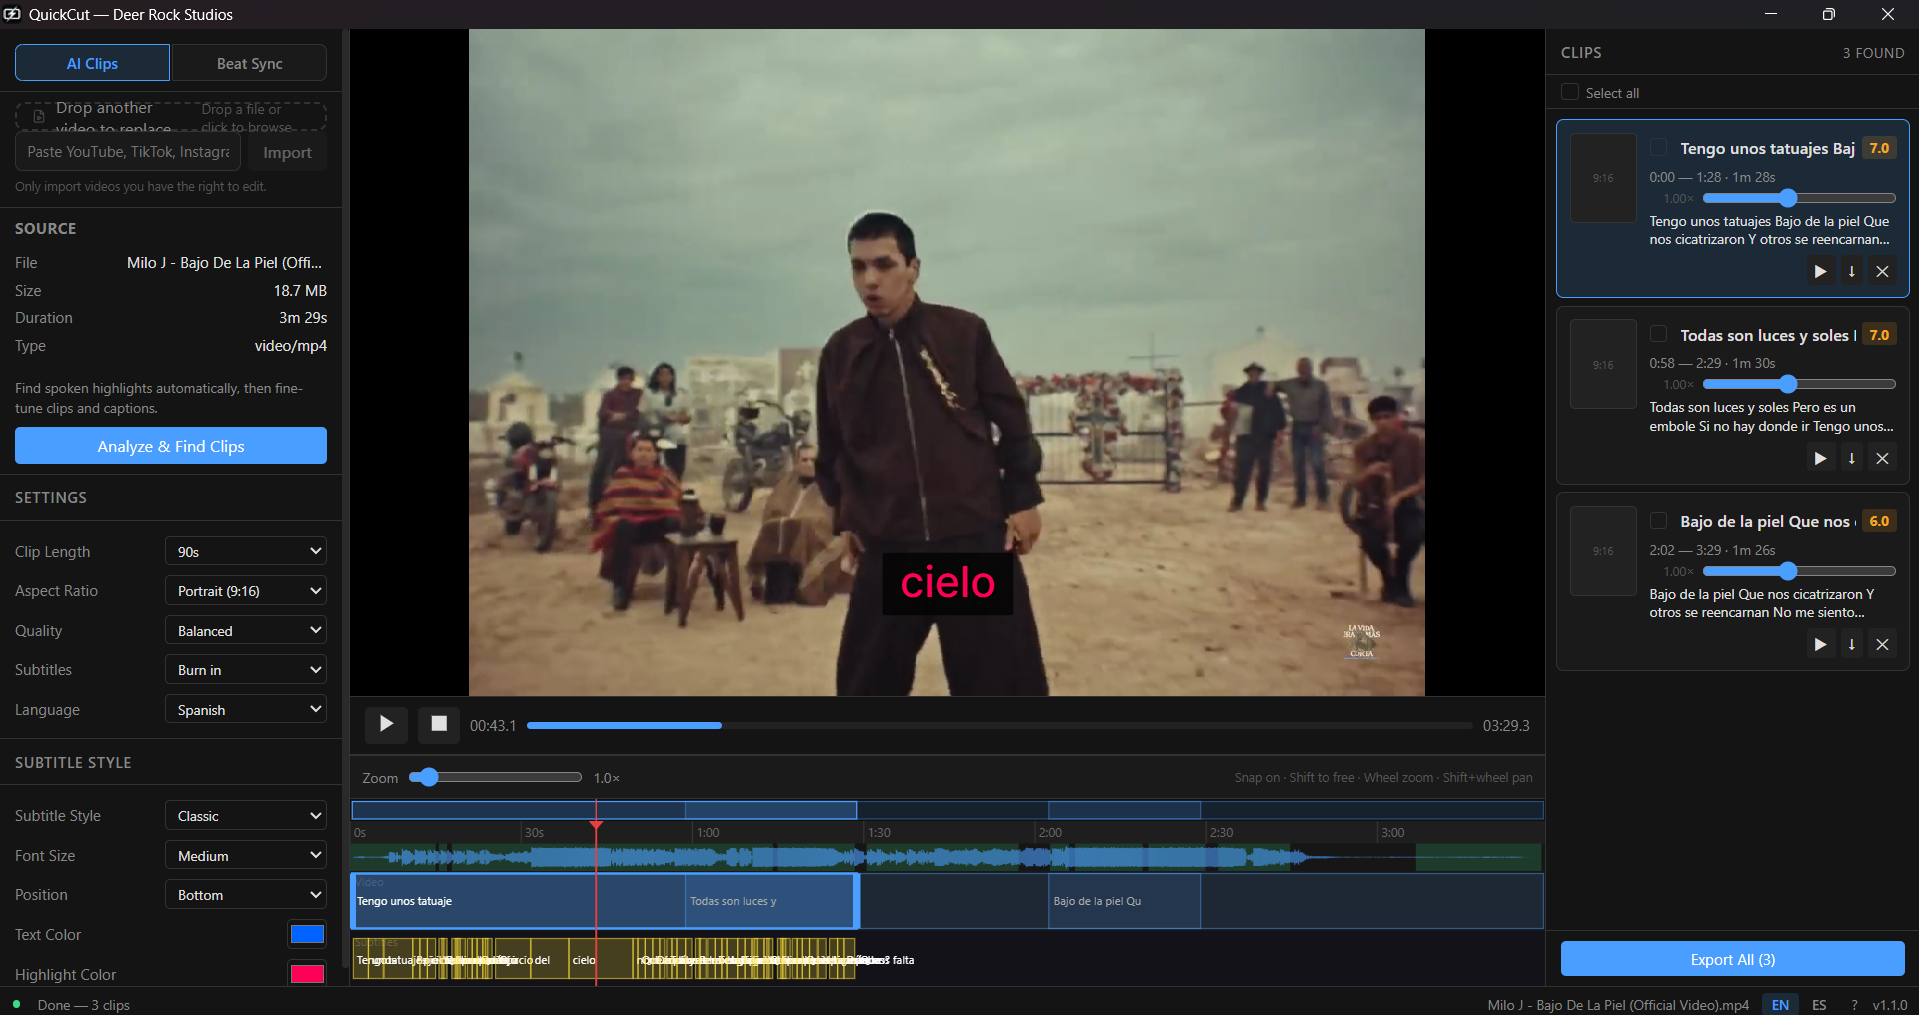
Task: Adjust speed slider of 'Bajo de la piel Que nos' clip
Action: click(1799, 571)
